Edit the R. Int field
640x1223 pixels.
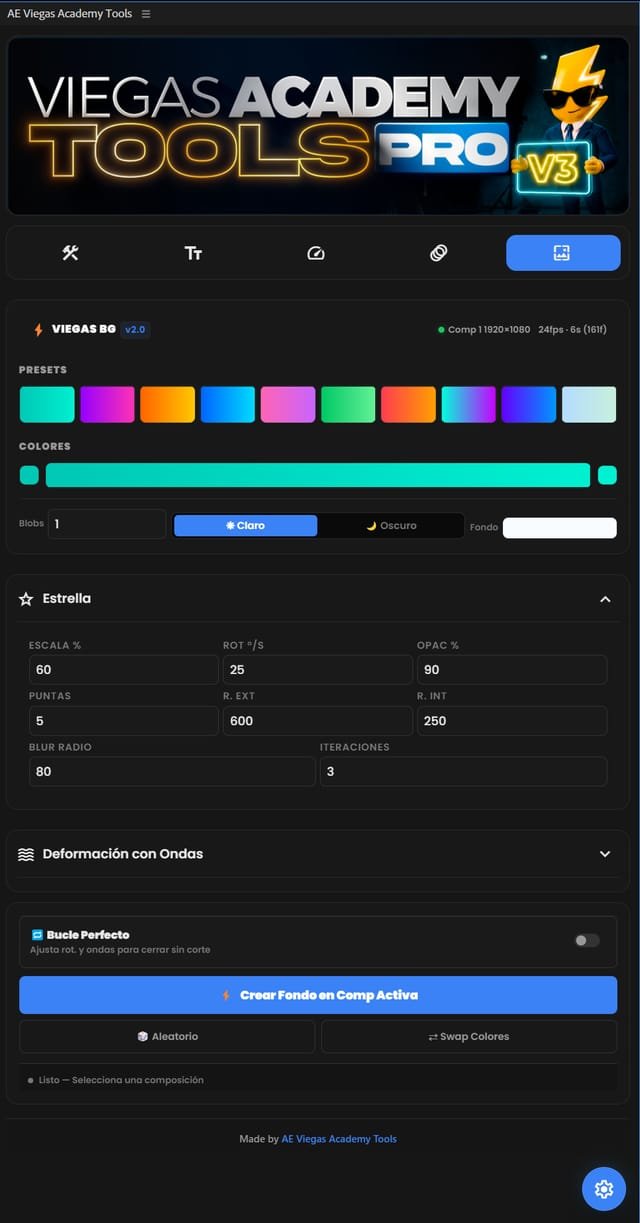point(512,721)
